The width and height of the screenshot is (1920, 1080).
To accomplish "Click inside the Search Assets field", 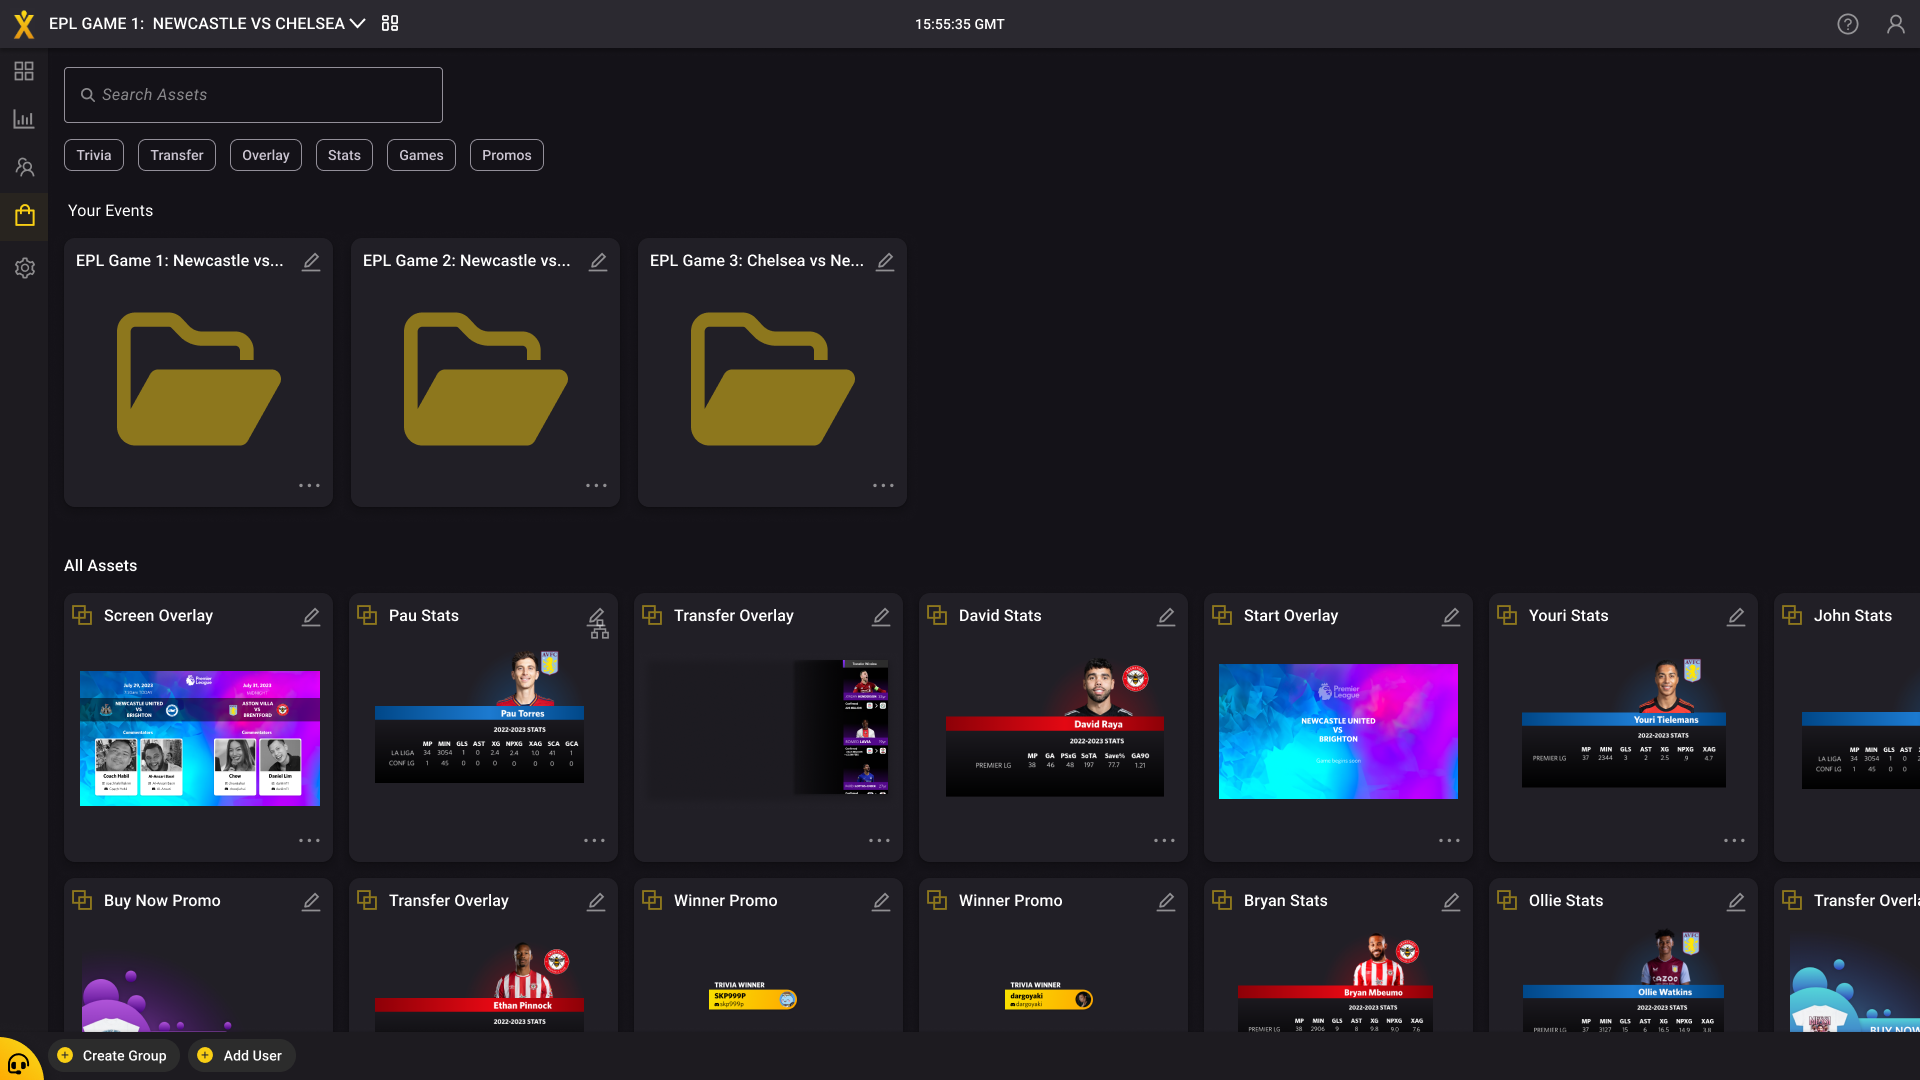I will 253,94.
